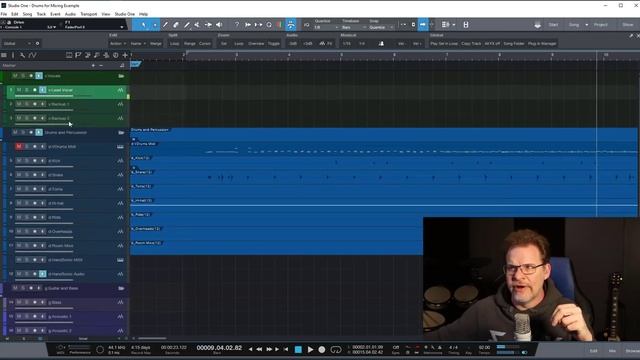Click the Play button in transport
This screenshot has width=640, height=360.
pos(310,349)
